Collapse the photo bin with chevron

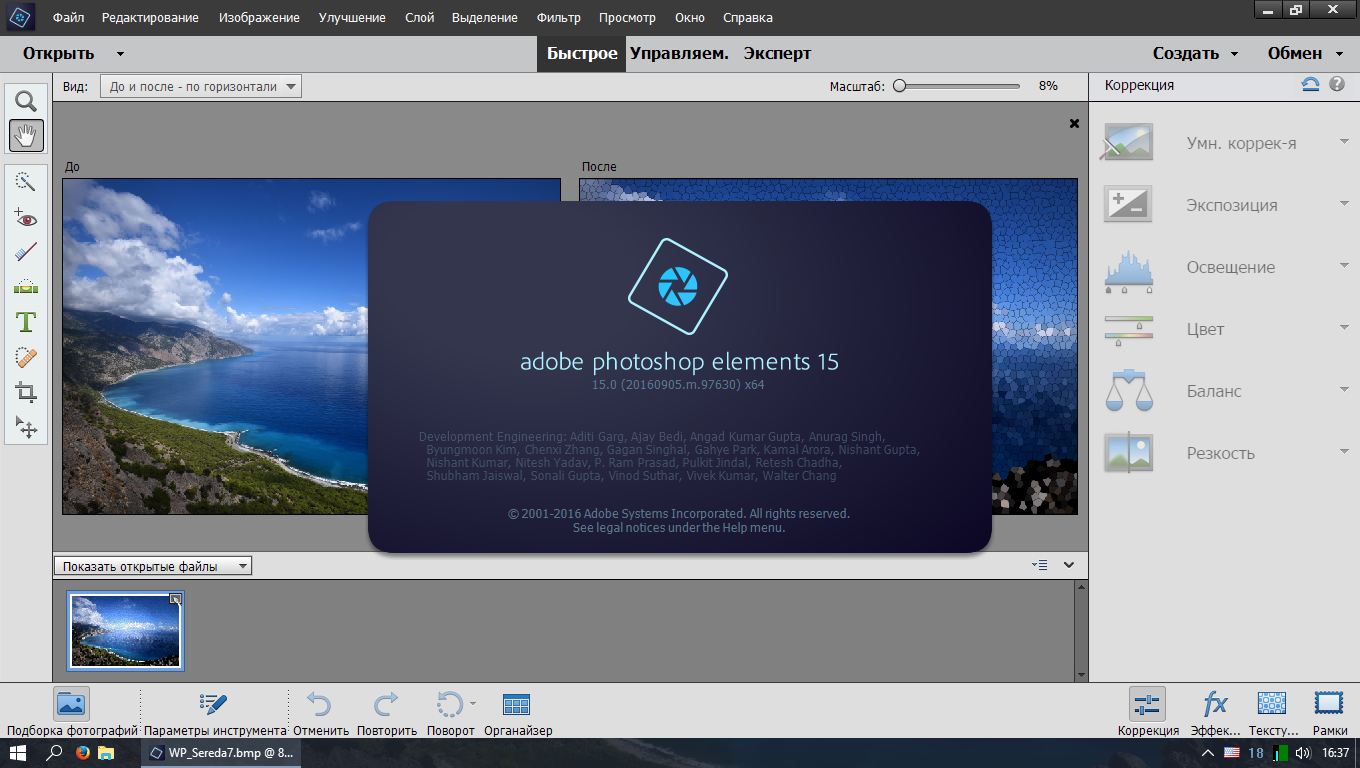point(1069,565)
